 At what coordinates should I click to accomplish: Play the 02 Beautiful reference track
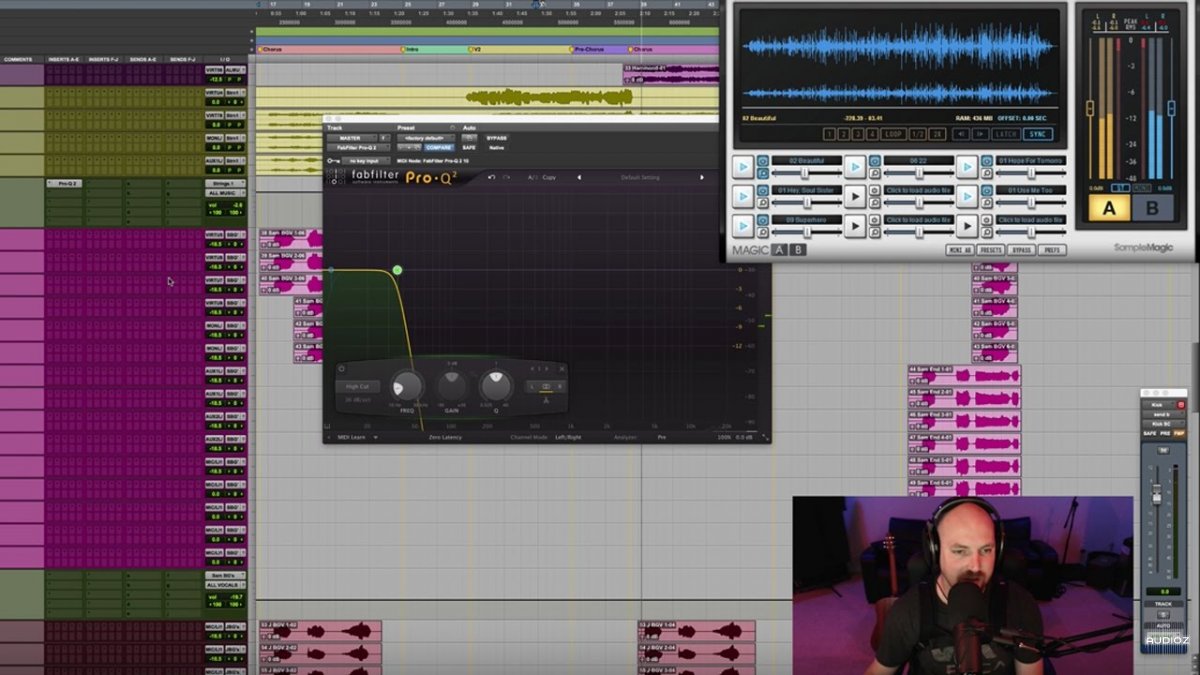[x=743, y=167]
